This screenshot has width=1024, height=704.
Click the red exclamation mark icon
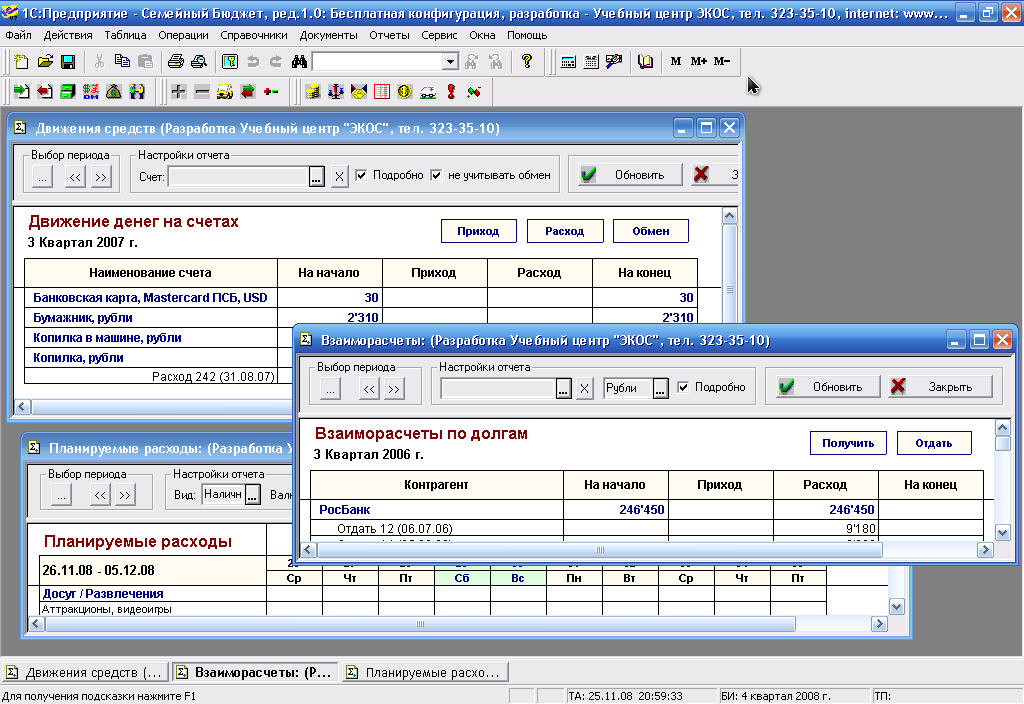pos(451,91)
